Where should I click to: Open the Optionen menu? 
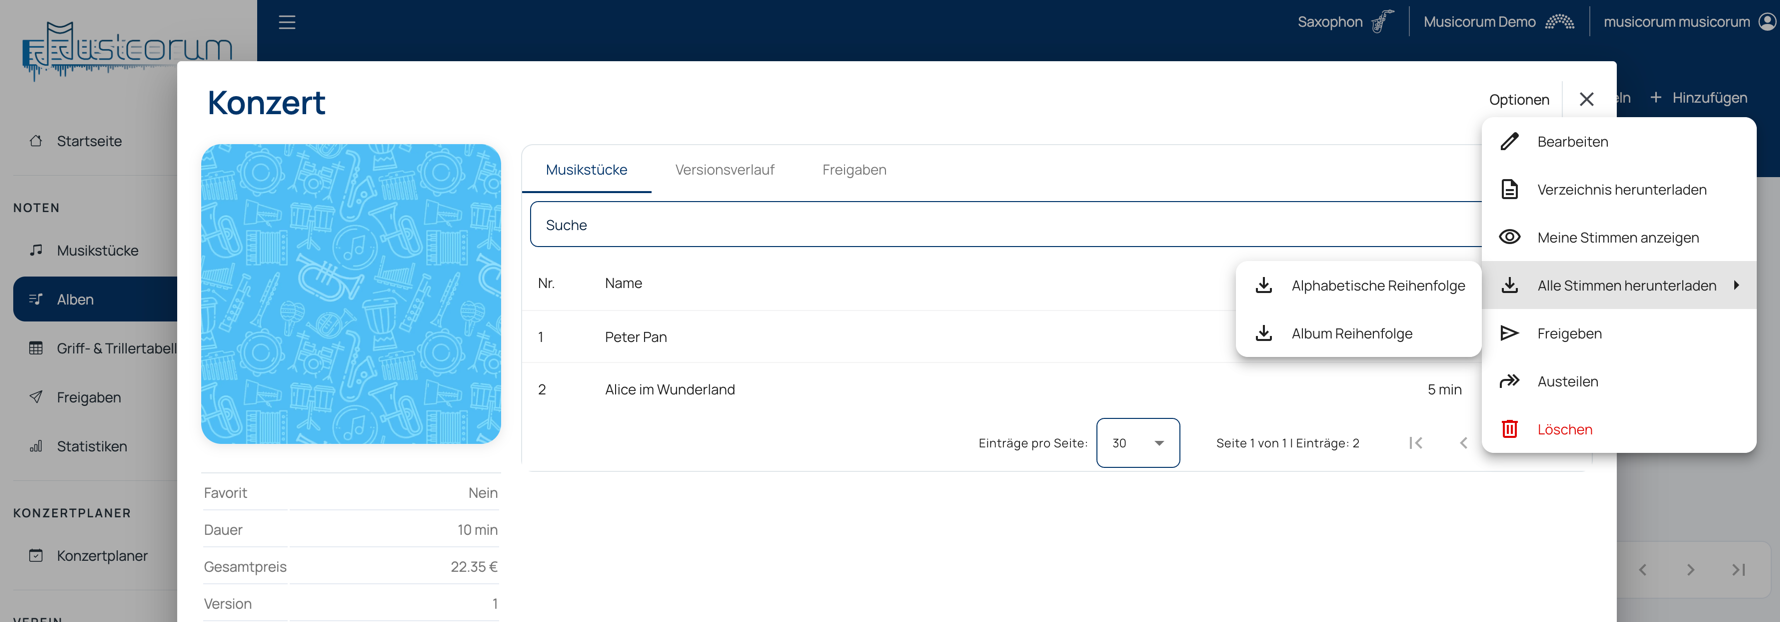[1518, 99]
